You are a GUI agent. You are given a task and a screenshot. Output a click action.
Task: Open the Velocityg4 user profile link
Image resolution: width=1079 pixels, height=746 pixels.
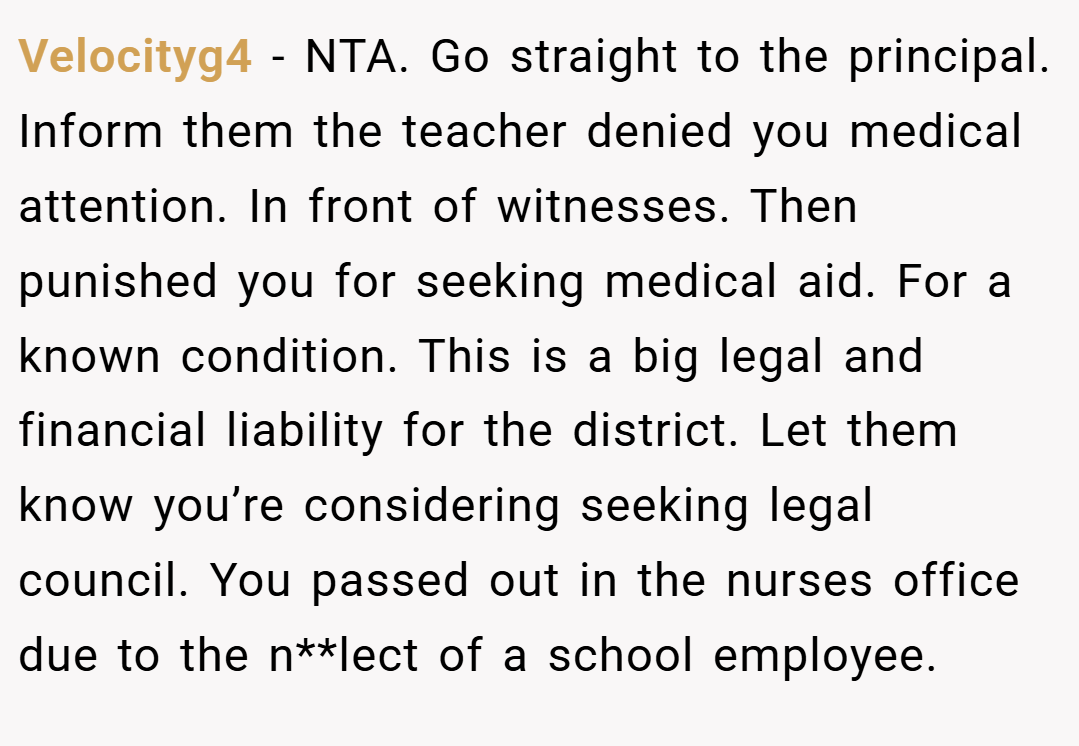(x=135, y=57)
